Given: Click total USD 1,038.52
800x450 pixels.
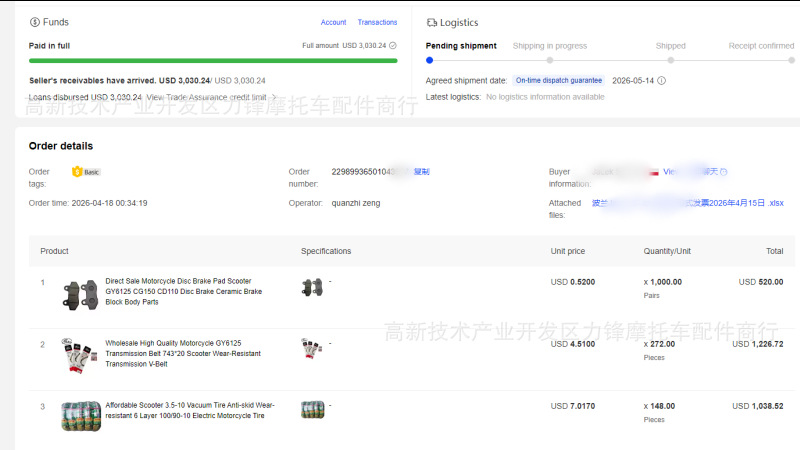Looking at the screenshot, I should click(x=758, y=406).
